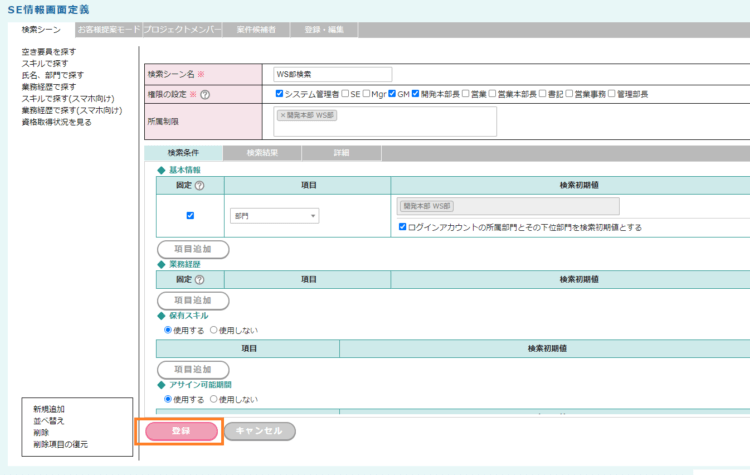Click the 検索シーン名 text field

332,74
